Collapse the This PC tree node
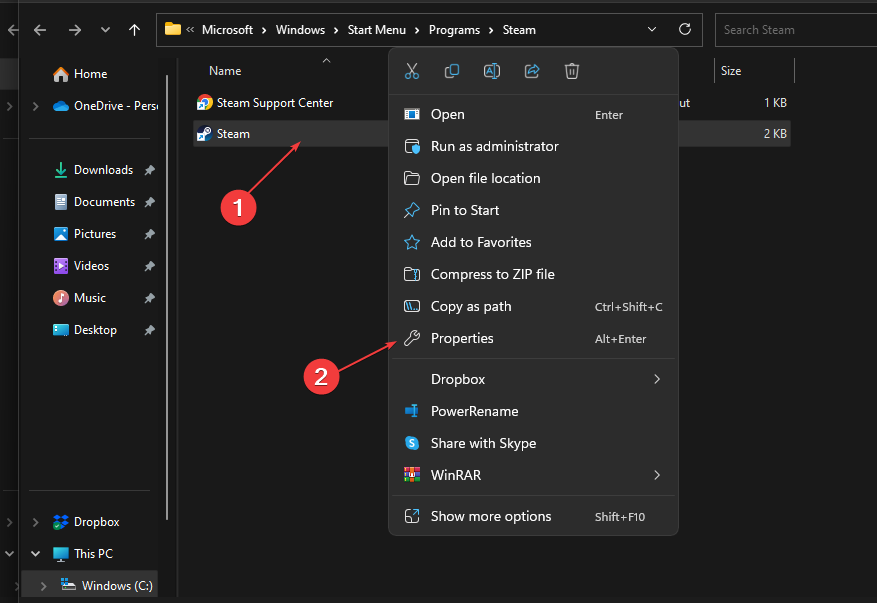Image resolution: width=877 pixels, height=603 pixels. [35, 554]
